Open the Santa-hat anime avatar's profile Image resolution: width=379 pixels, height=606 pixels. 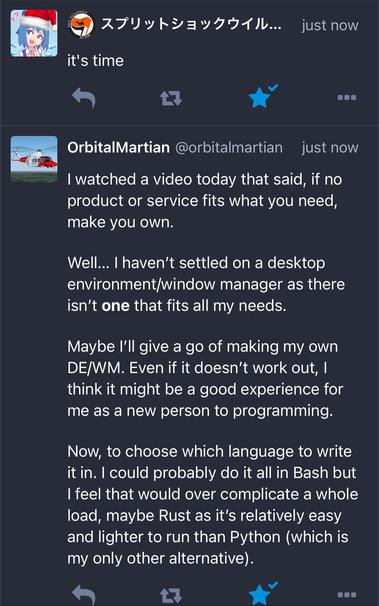(34, 34)
